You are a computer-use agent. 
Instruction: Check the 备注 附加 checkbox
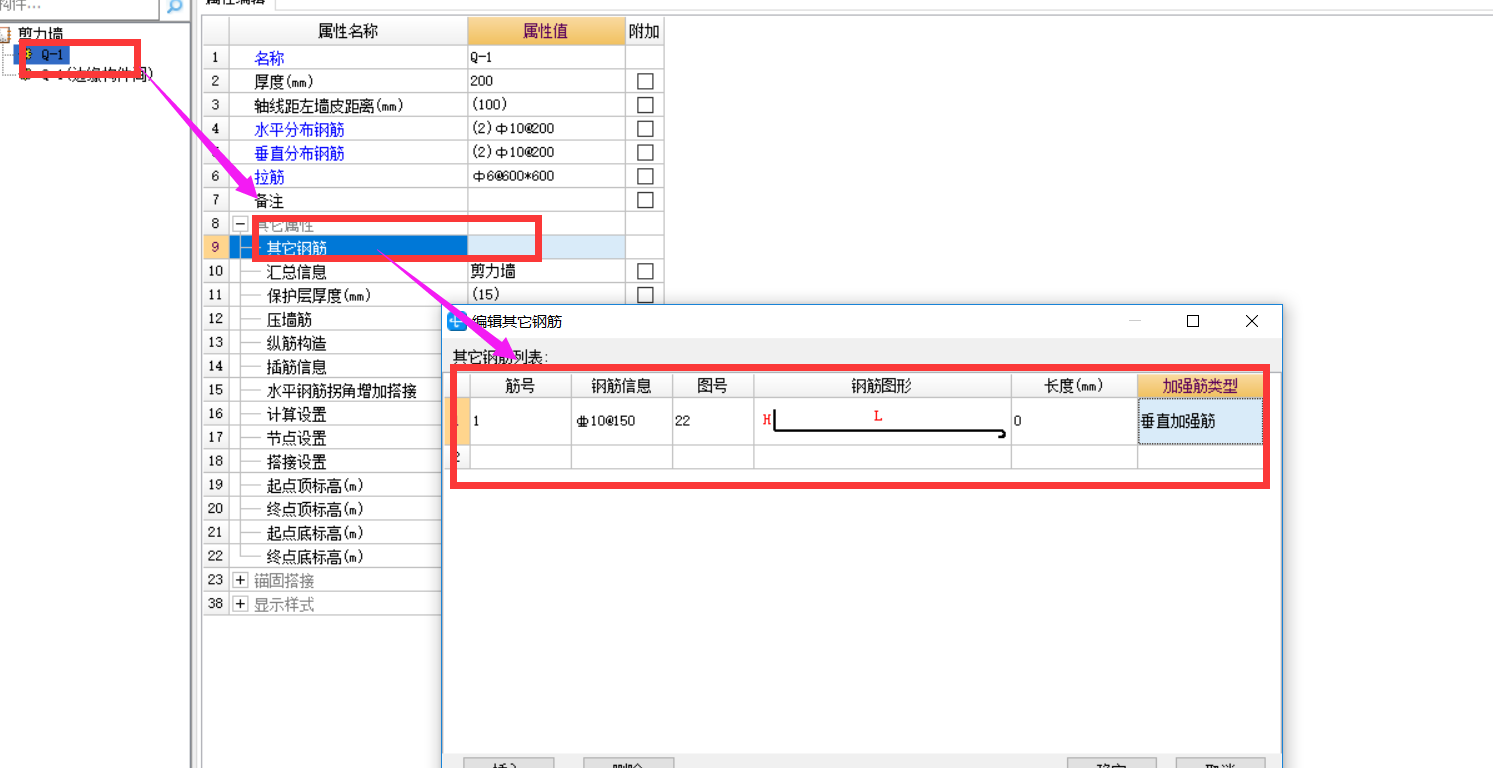tap(645, 200)
